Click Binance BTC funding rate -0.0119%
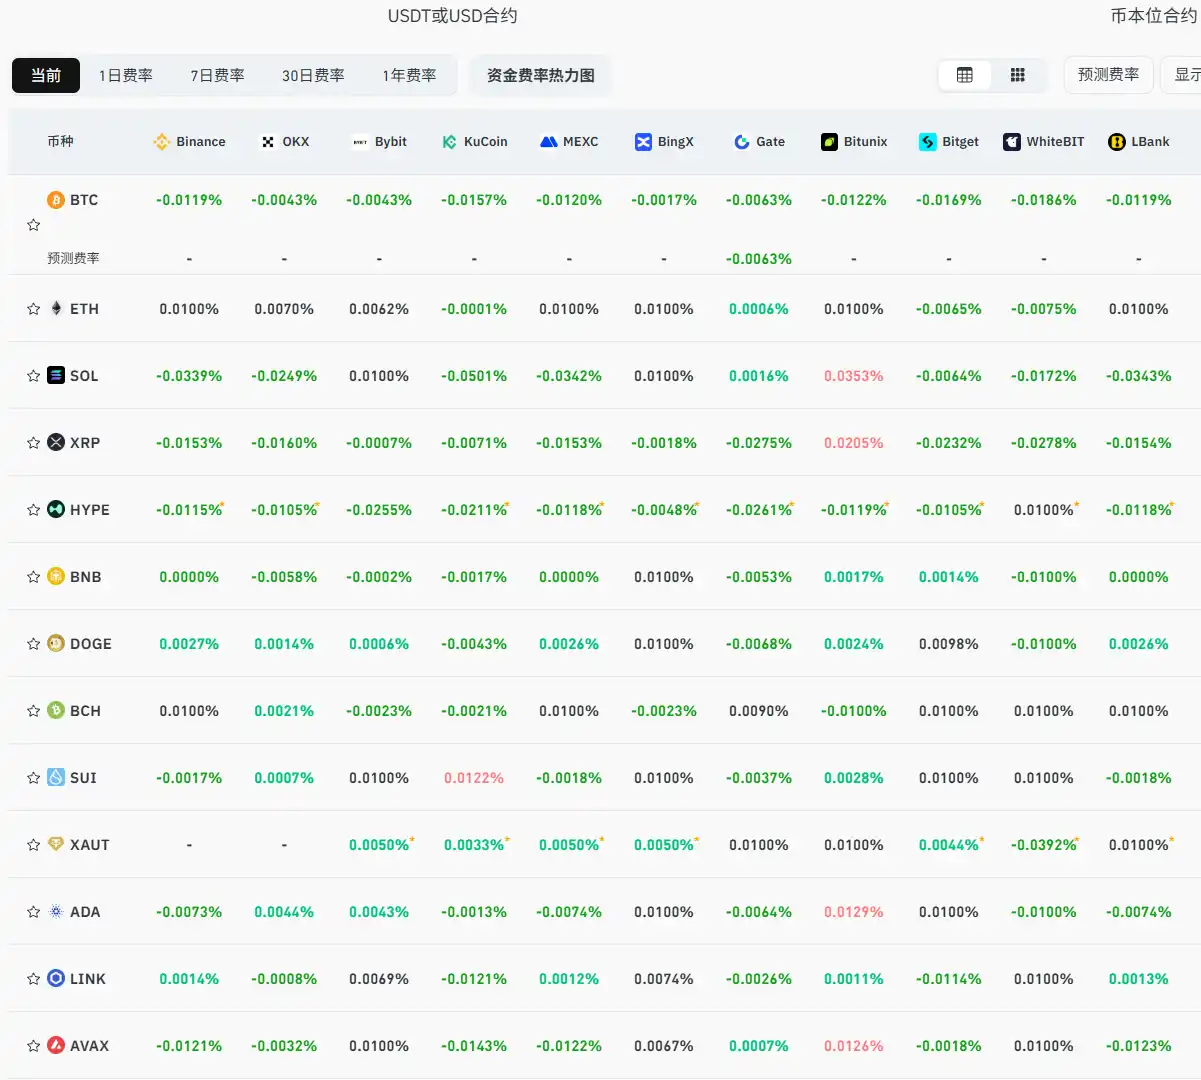 189,200
